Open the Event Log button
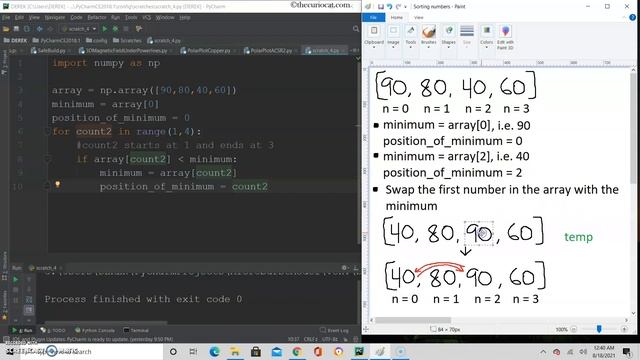Image resolution: width=640 pixels, height=360 pixels. (334, 330)
